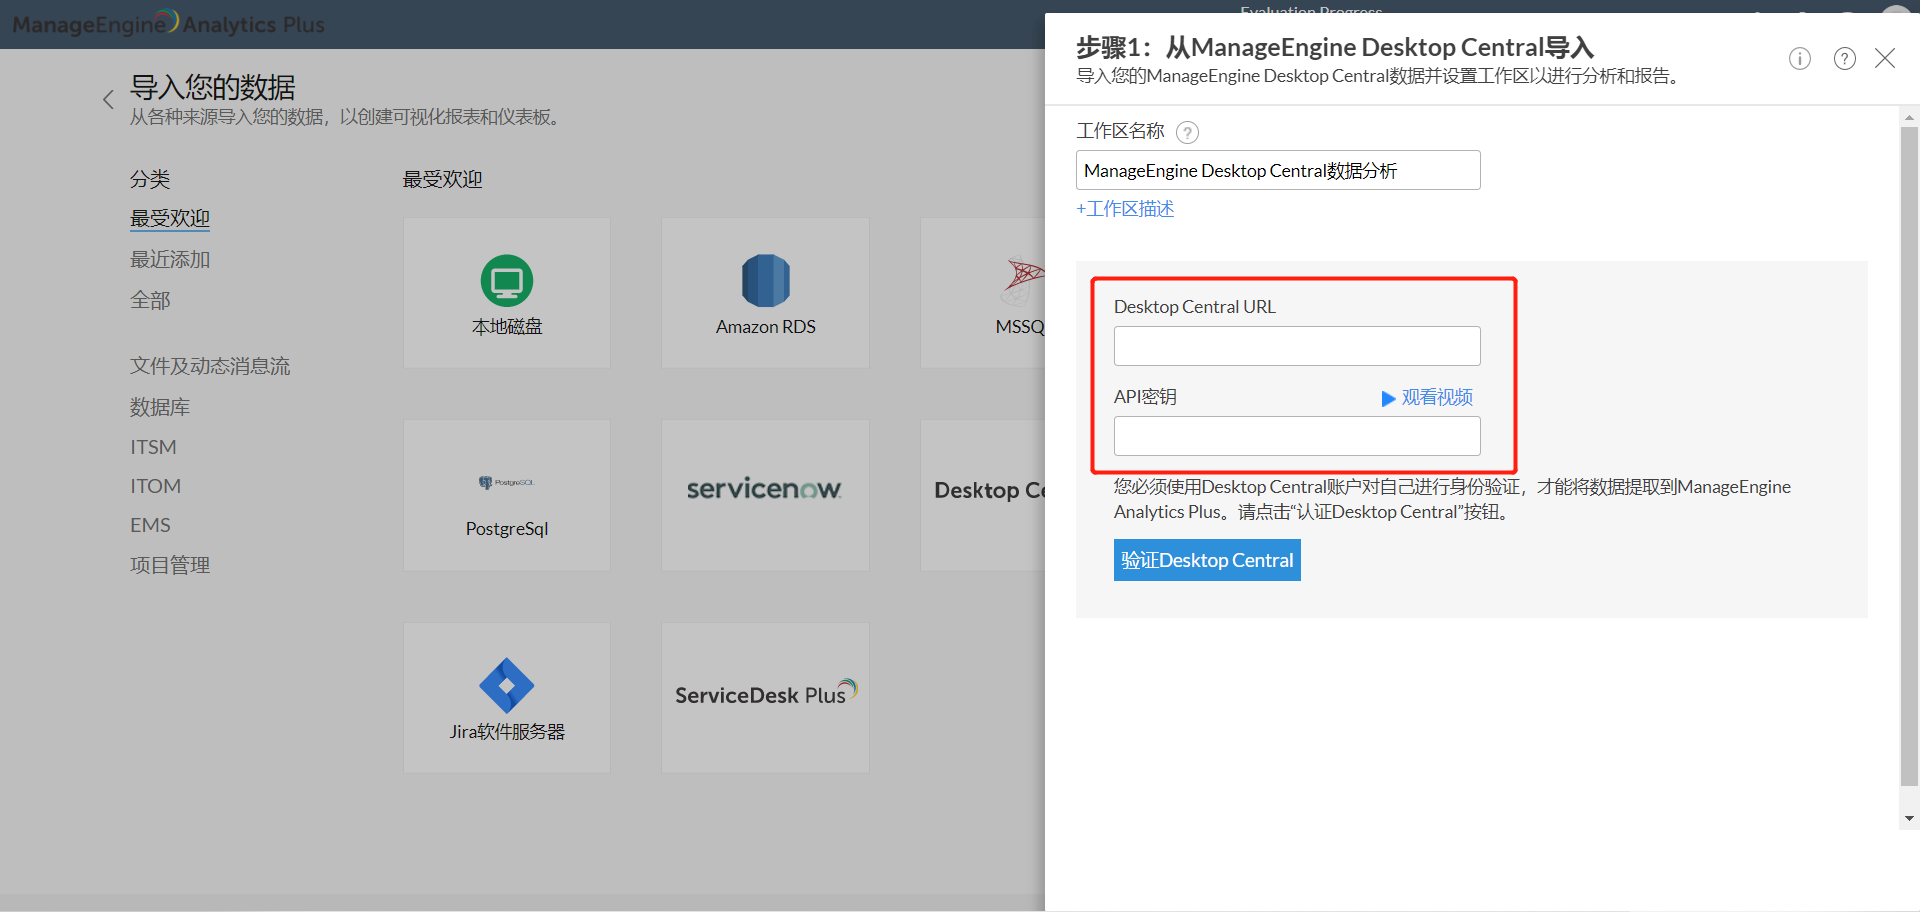1920x912 pixels.
Task: Close the Desktop Central import panel
Action: (1885, 59)
